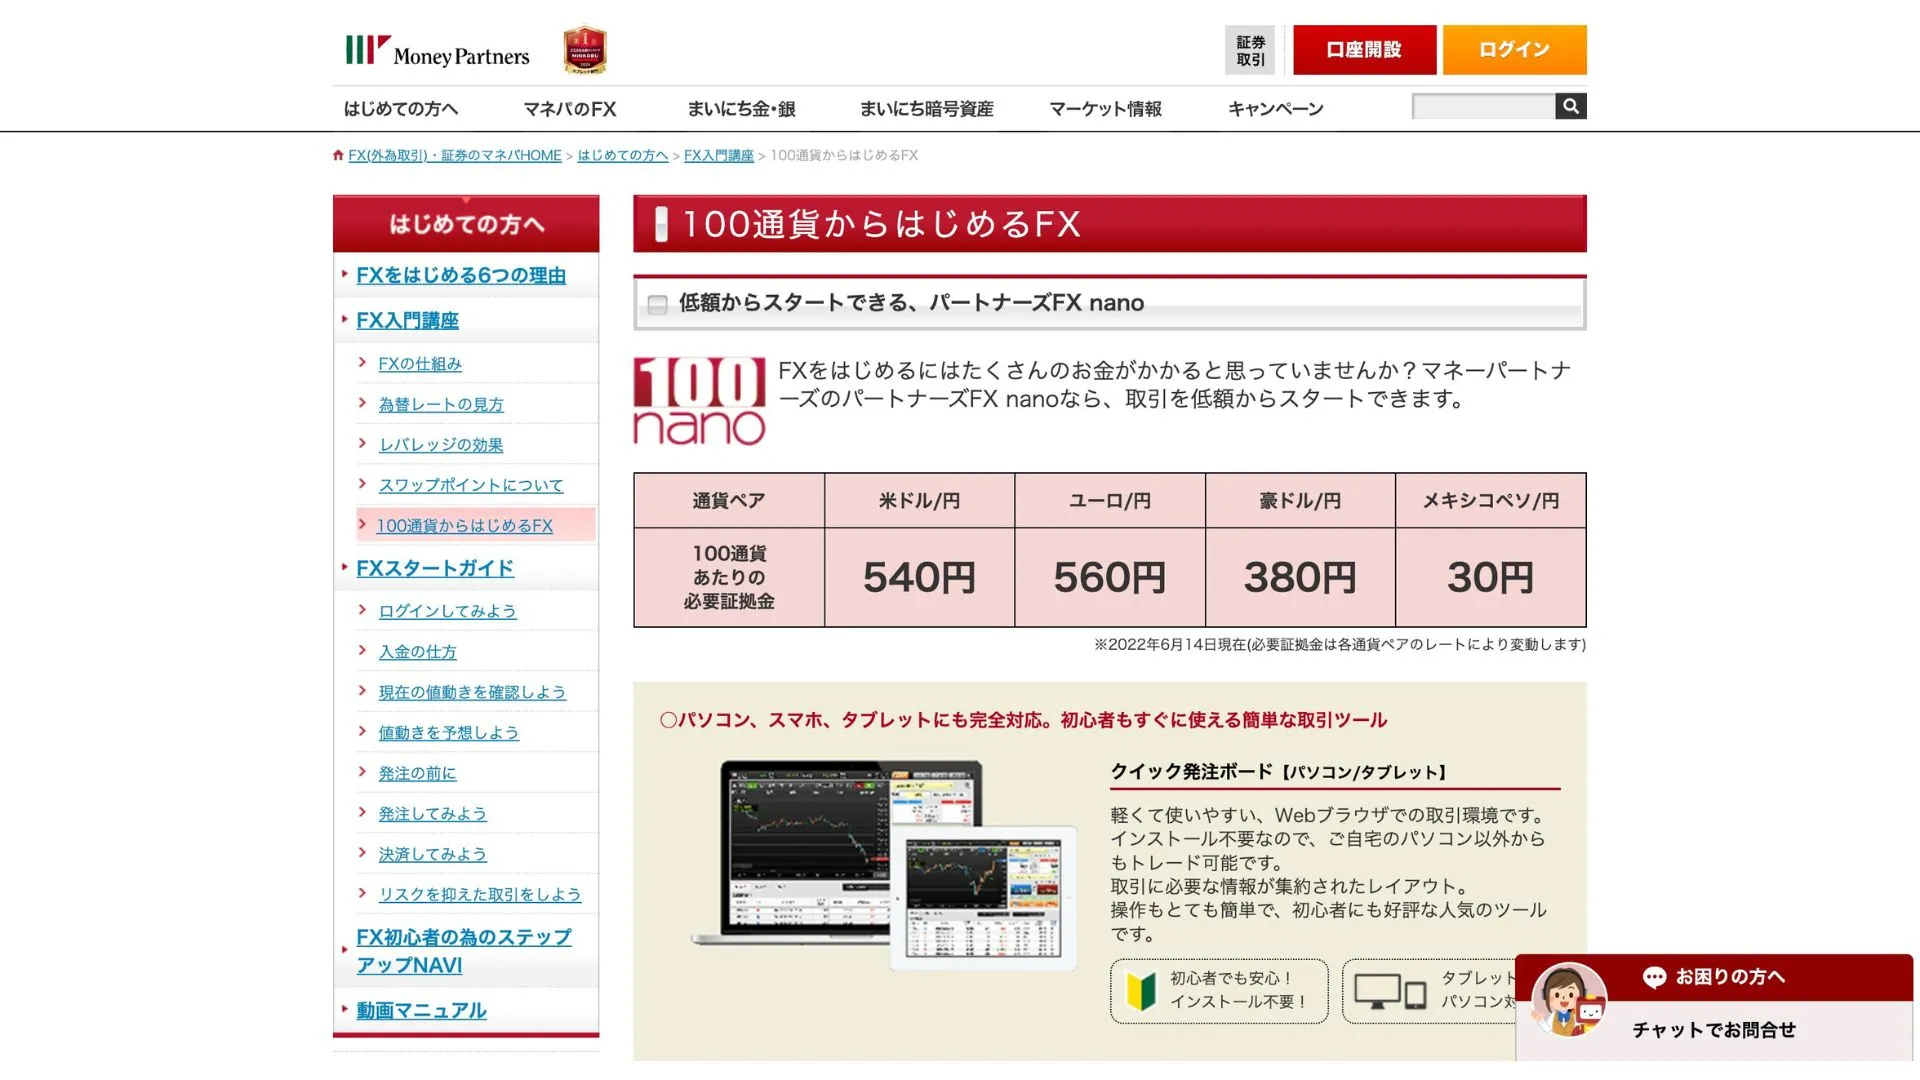
Task: Click the Money Partners logo
Action: click(437, 51)
